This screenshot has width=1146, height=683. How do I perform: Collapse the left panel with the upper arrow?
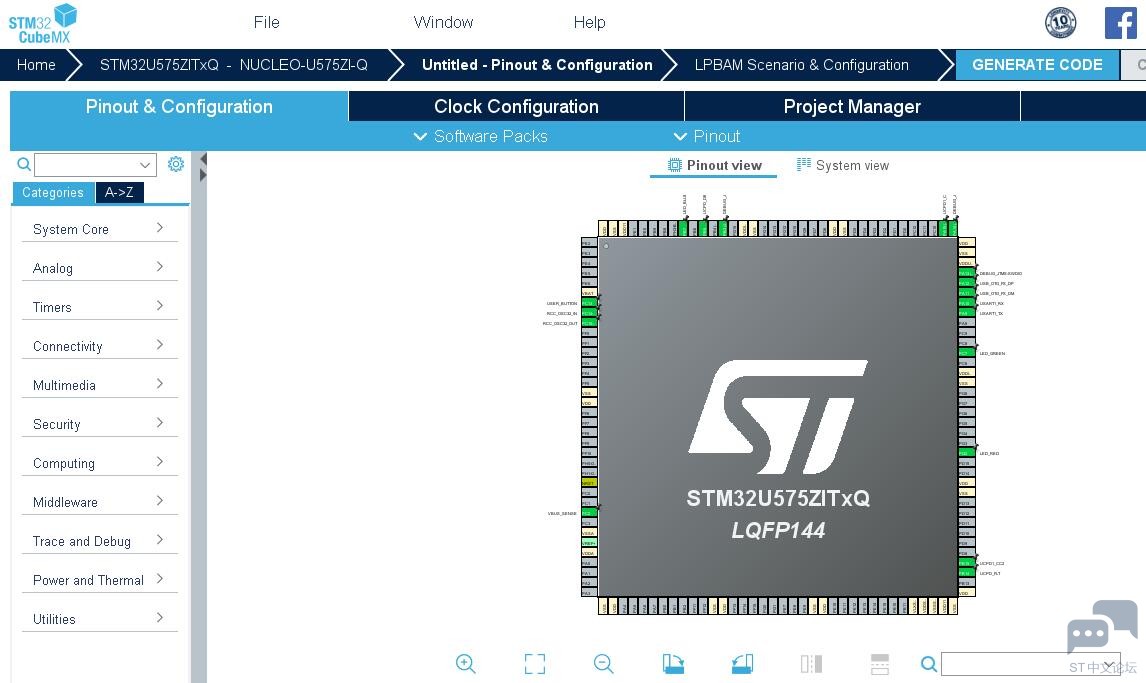click(x=203, y=159)
